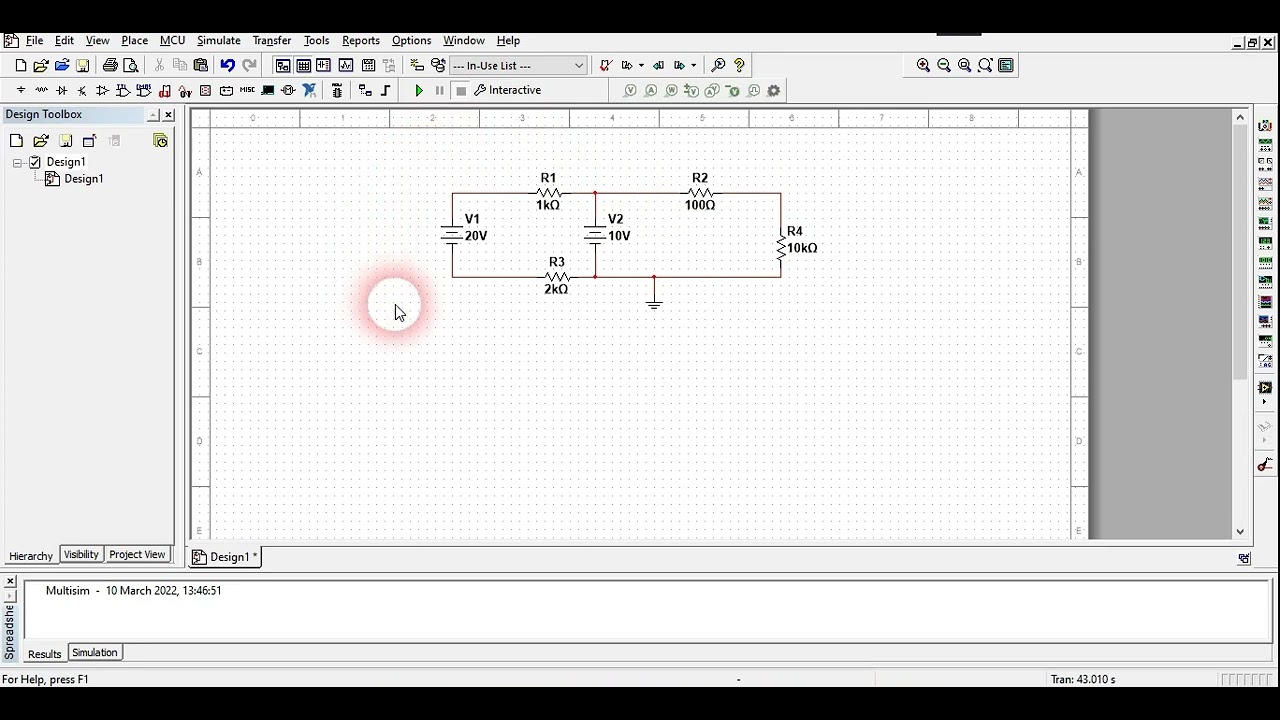1280x720 pixels.
Task: Place a transistor from the component toolbar
Action: 82,90
